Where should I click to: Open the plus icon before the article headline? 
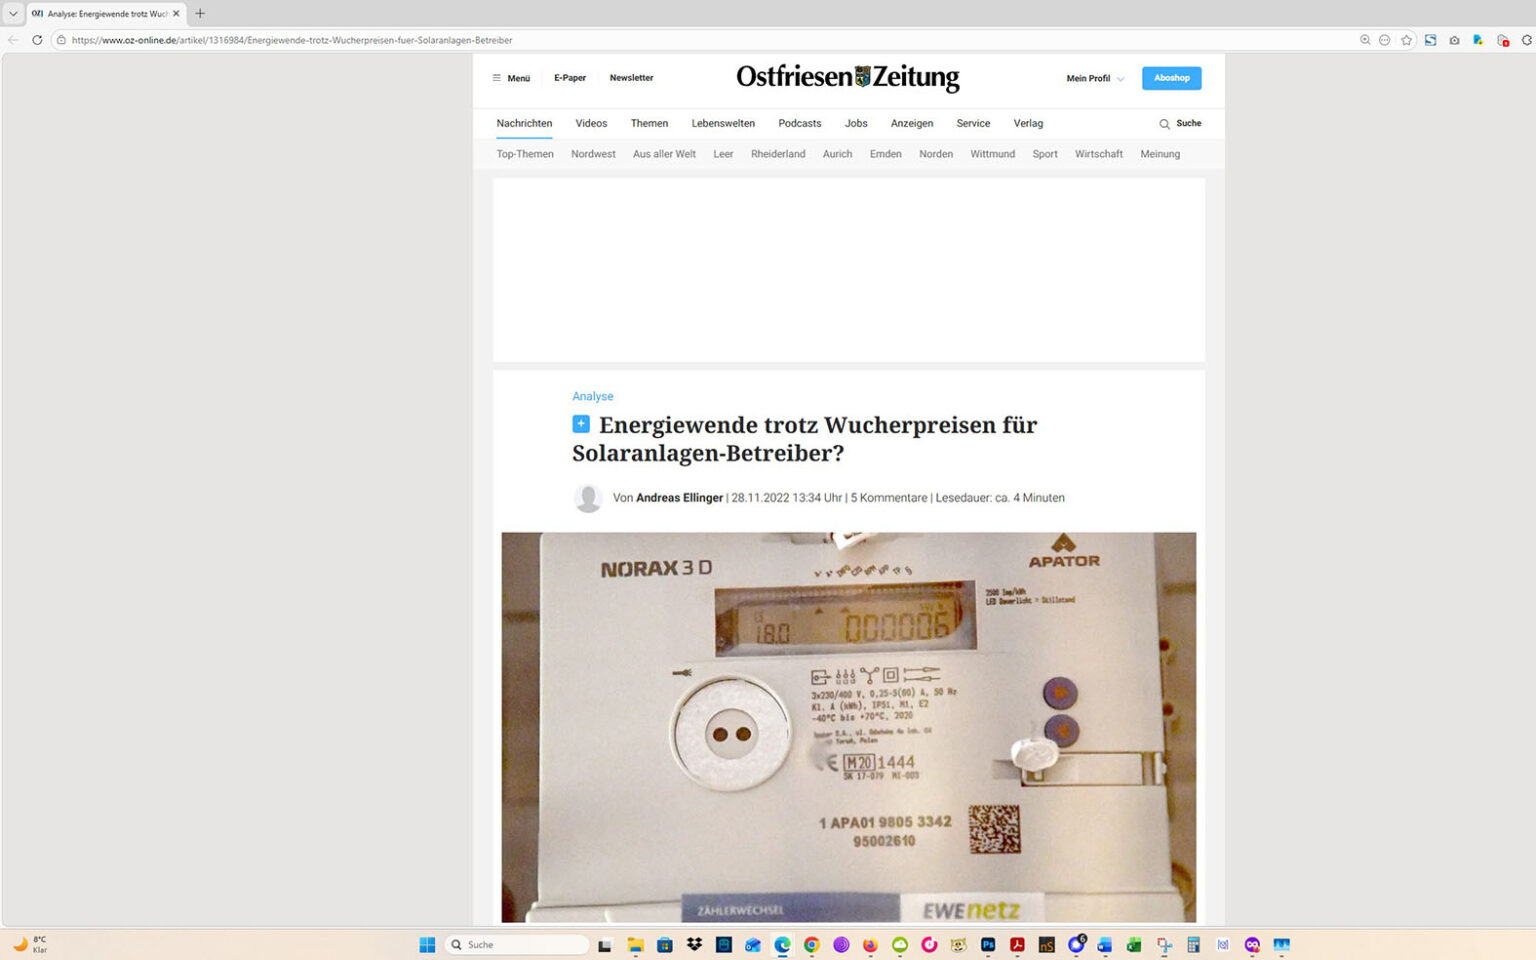pyautogui.click(x=580, y=424)
